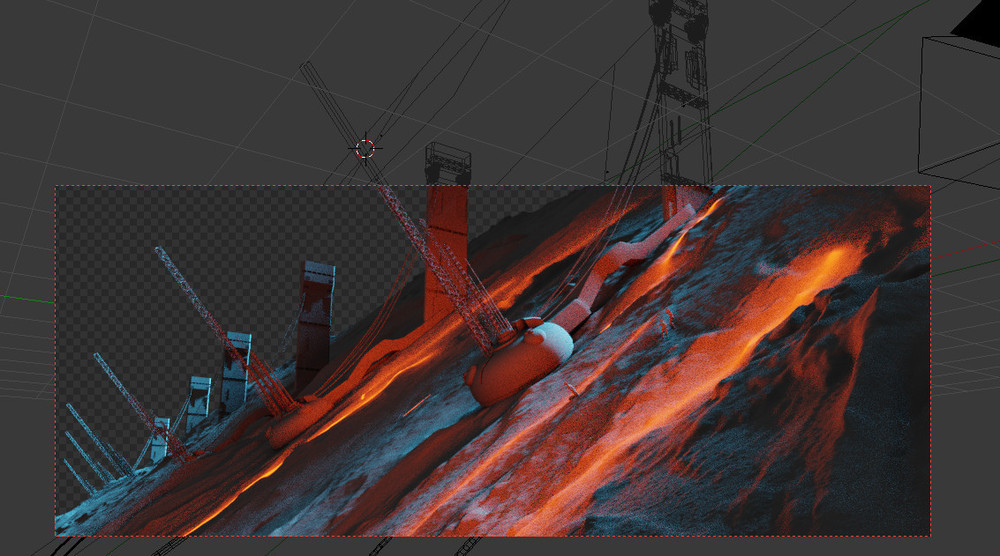The image size is (1000, 556).
Task: Click the green axis line at left edge
Action: (x=25, y=299)
